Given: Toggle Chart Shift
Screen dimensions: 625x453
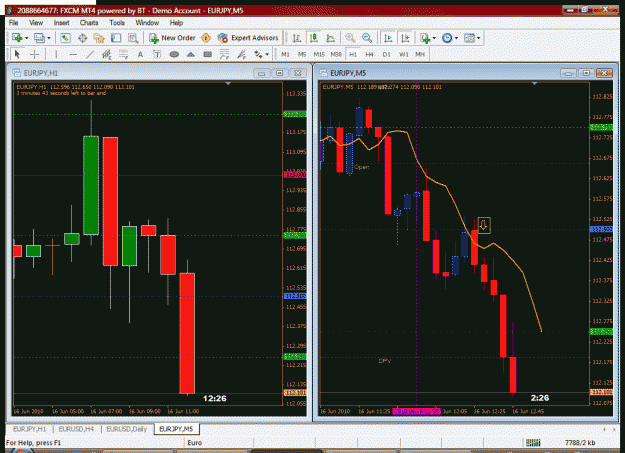Looking at the screenshot, I should pos(405,38).
